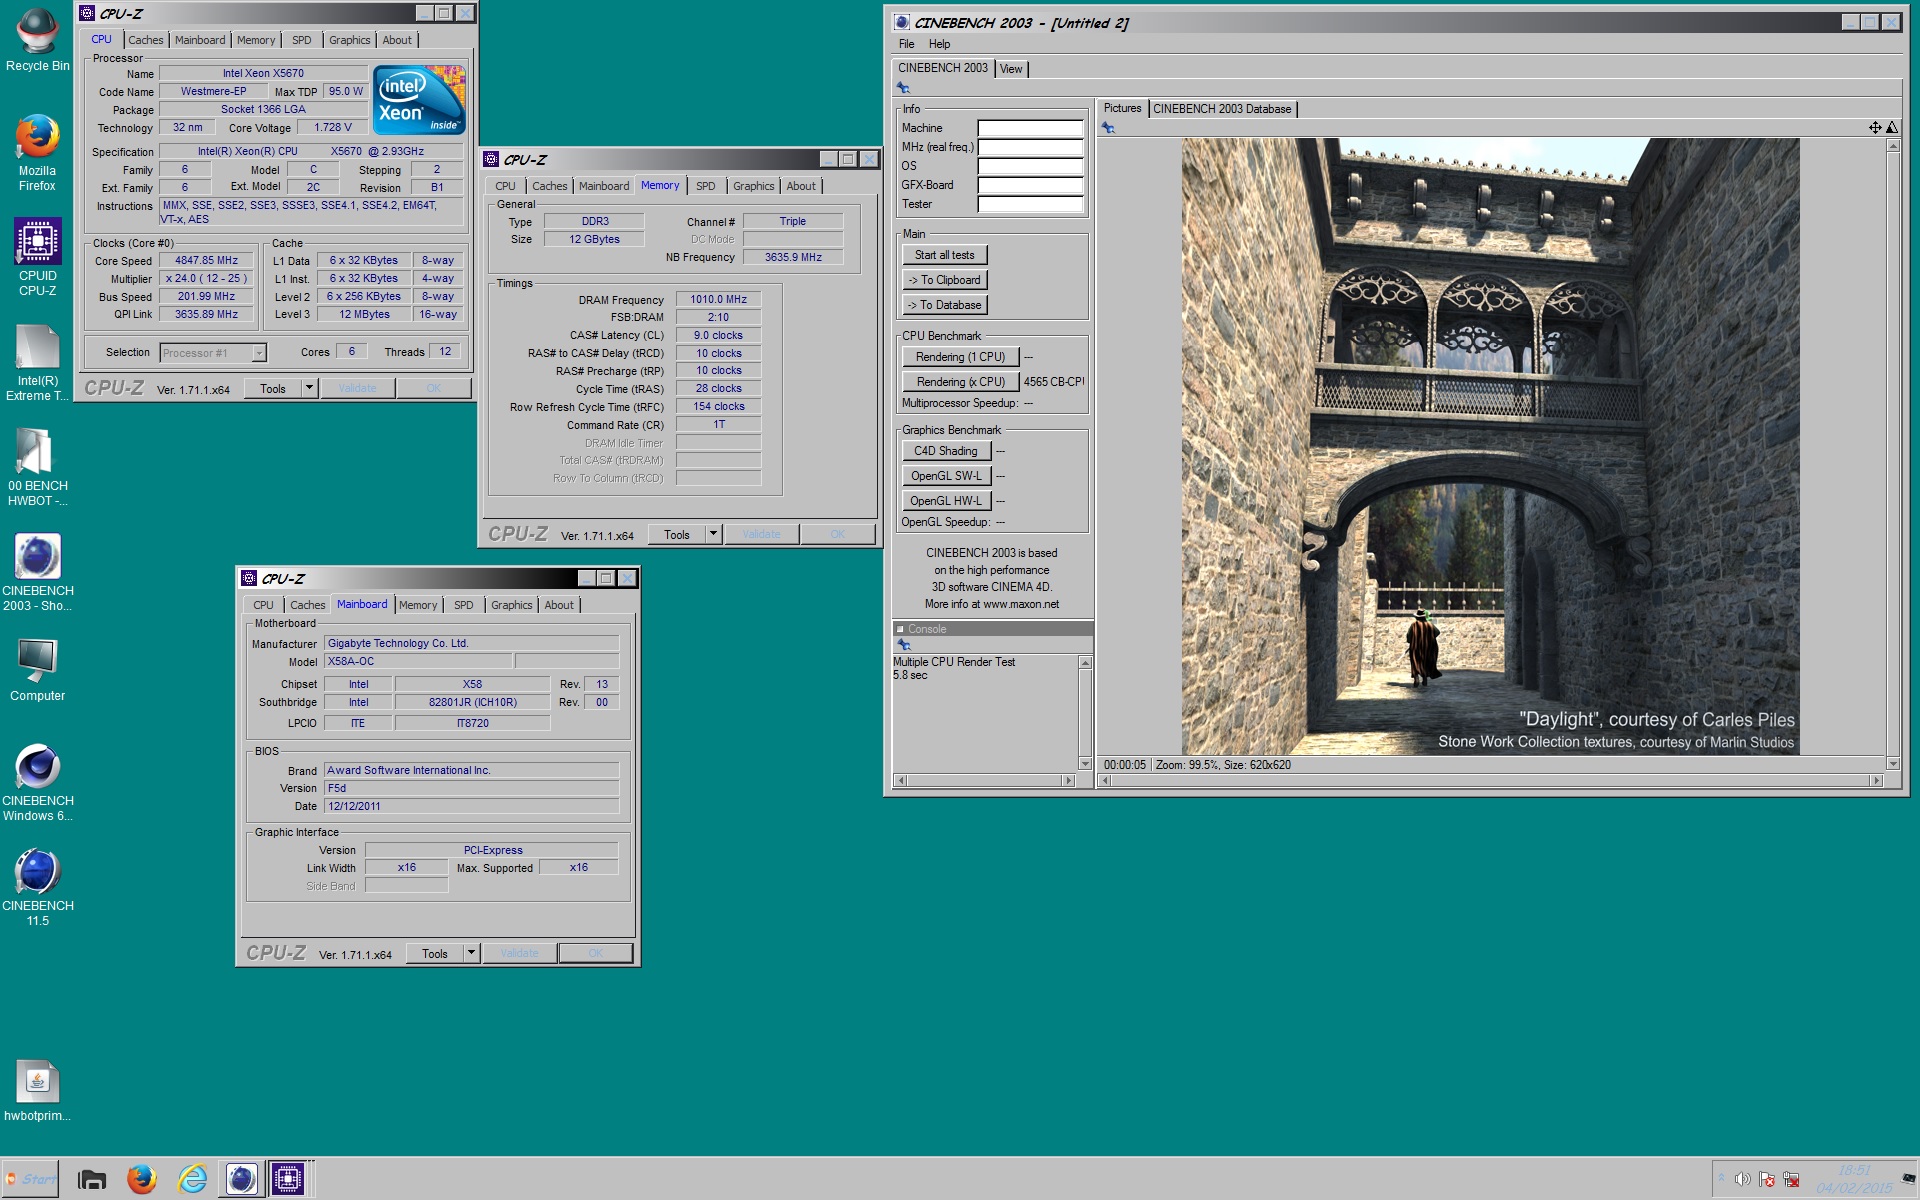Expand Tools dropdown arrow in CPU-Z Memory window
This screenshot has height=1200, width=1920.
[713, 534]
